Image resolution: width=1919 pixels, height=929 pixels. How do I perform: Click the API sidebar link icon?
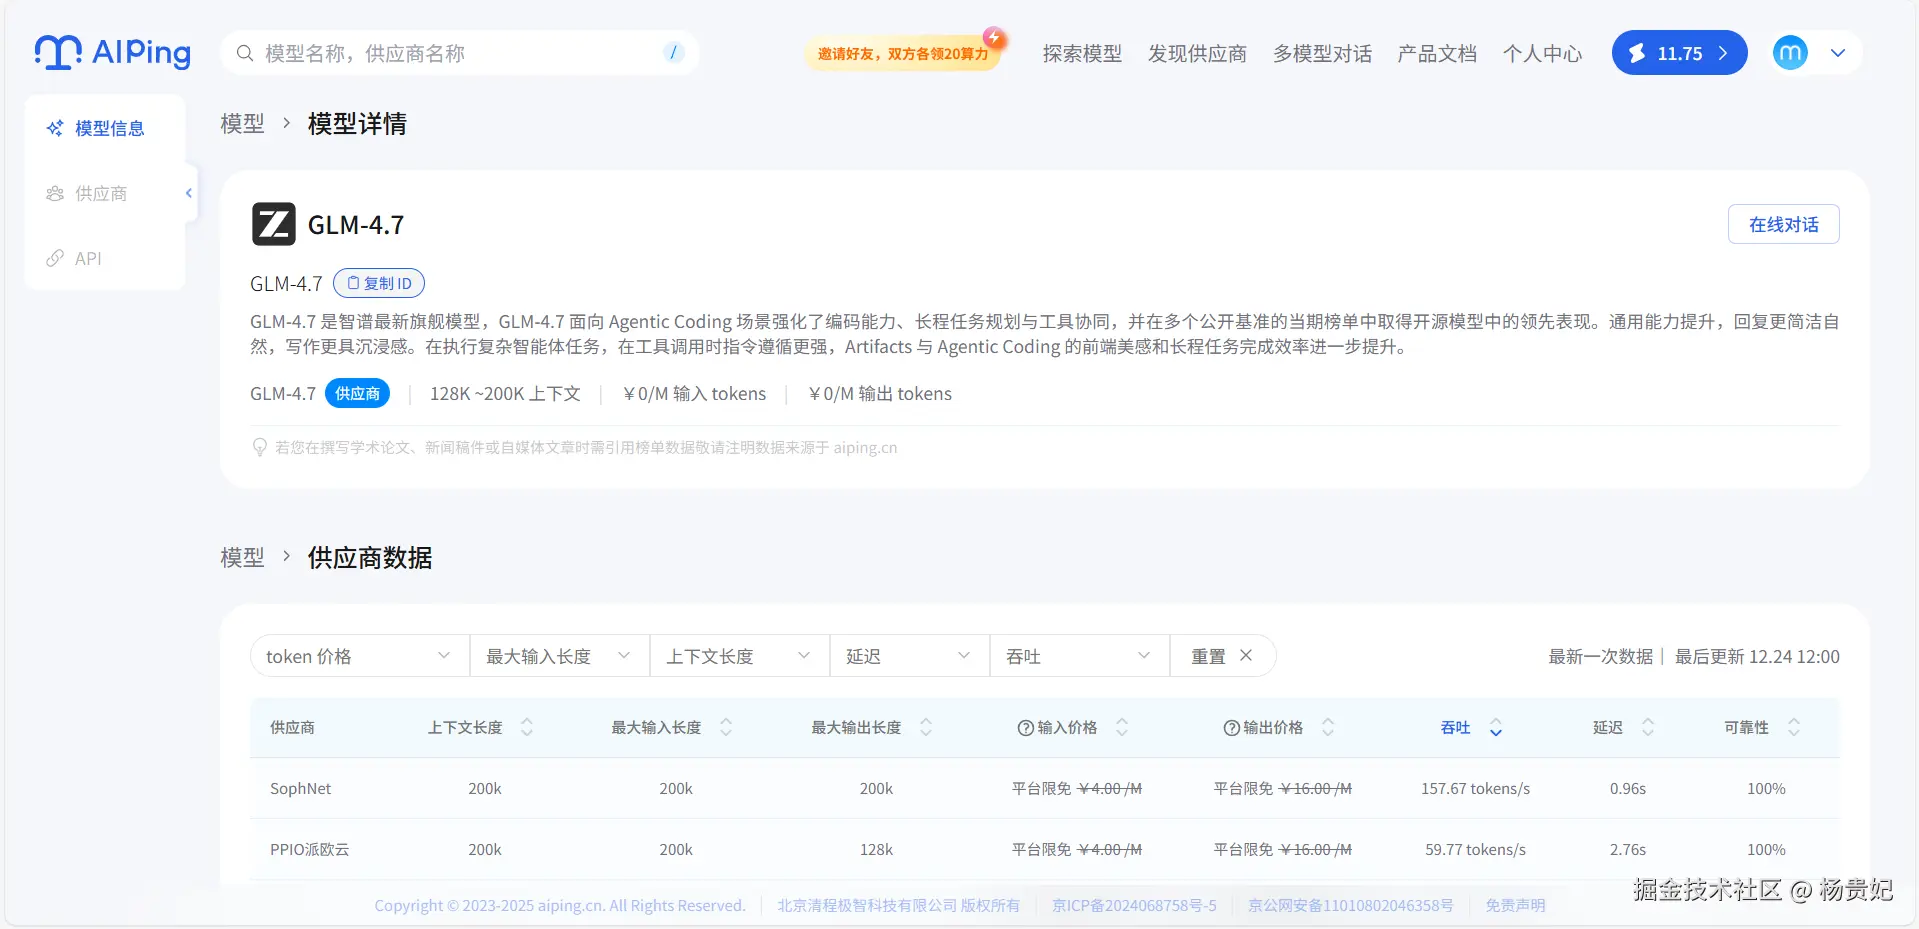coord(55,258)
